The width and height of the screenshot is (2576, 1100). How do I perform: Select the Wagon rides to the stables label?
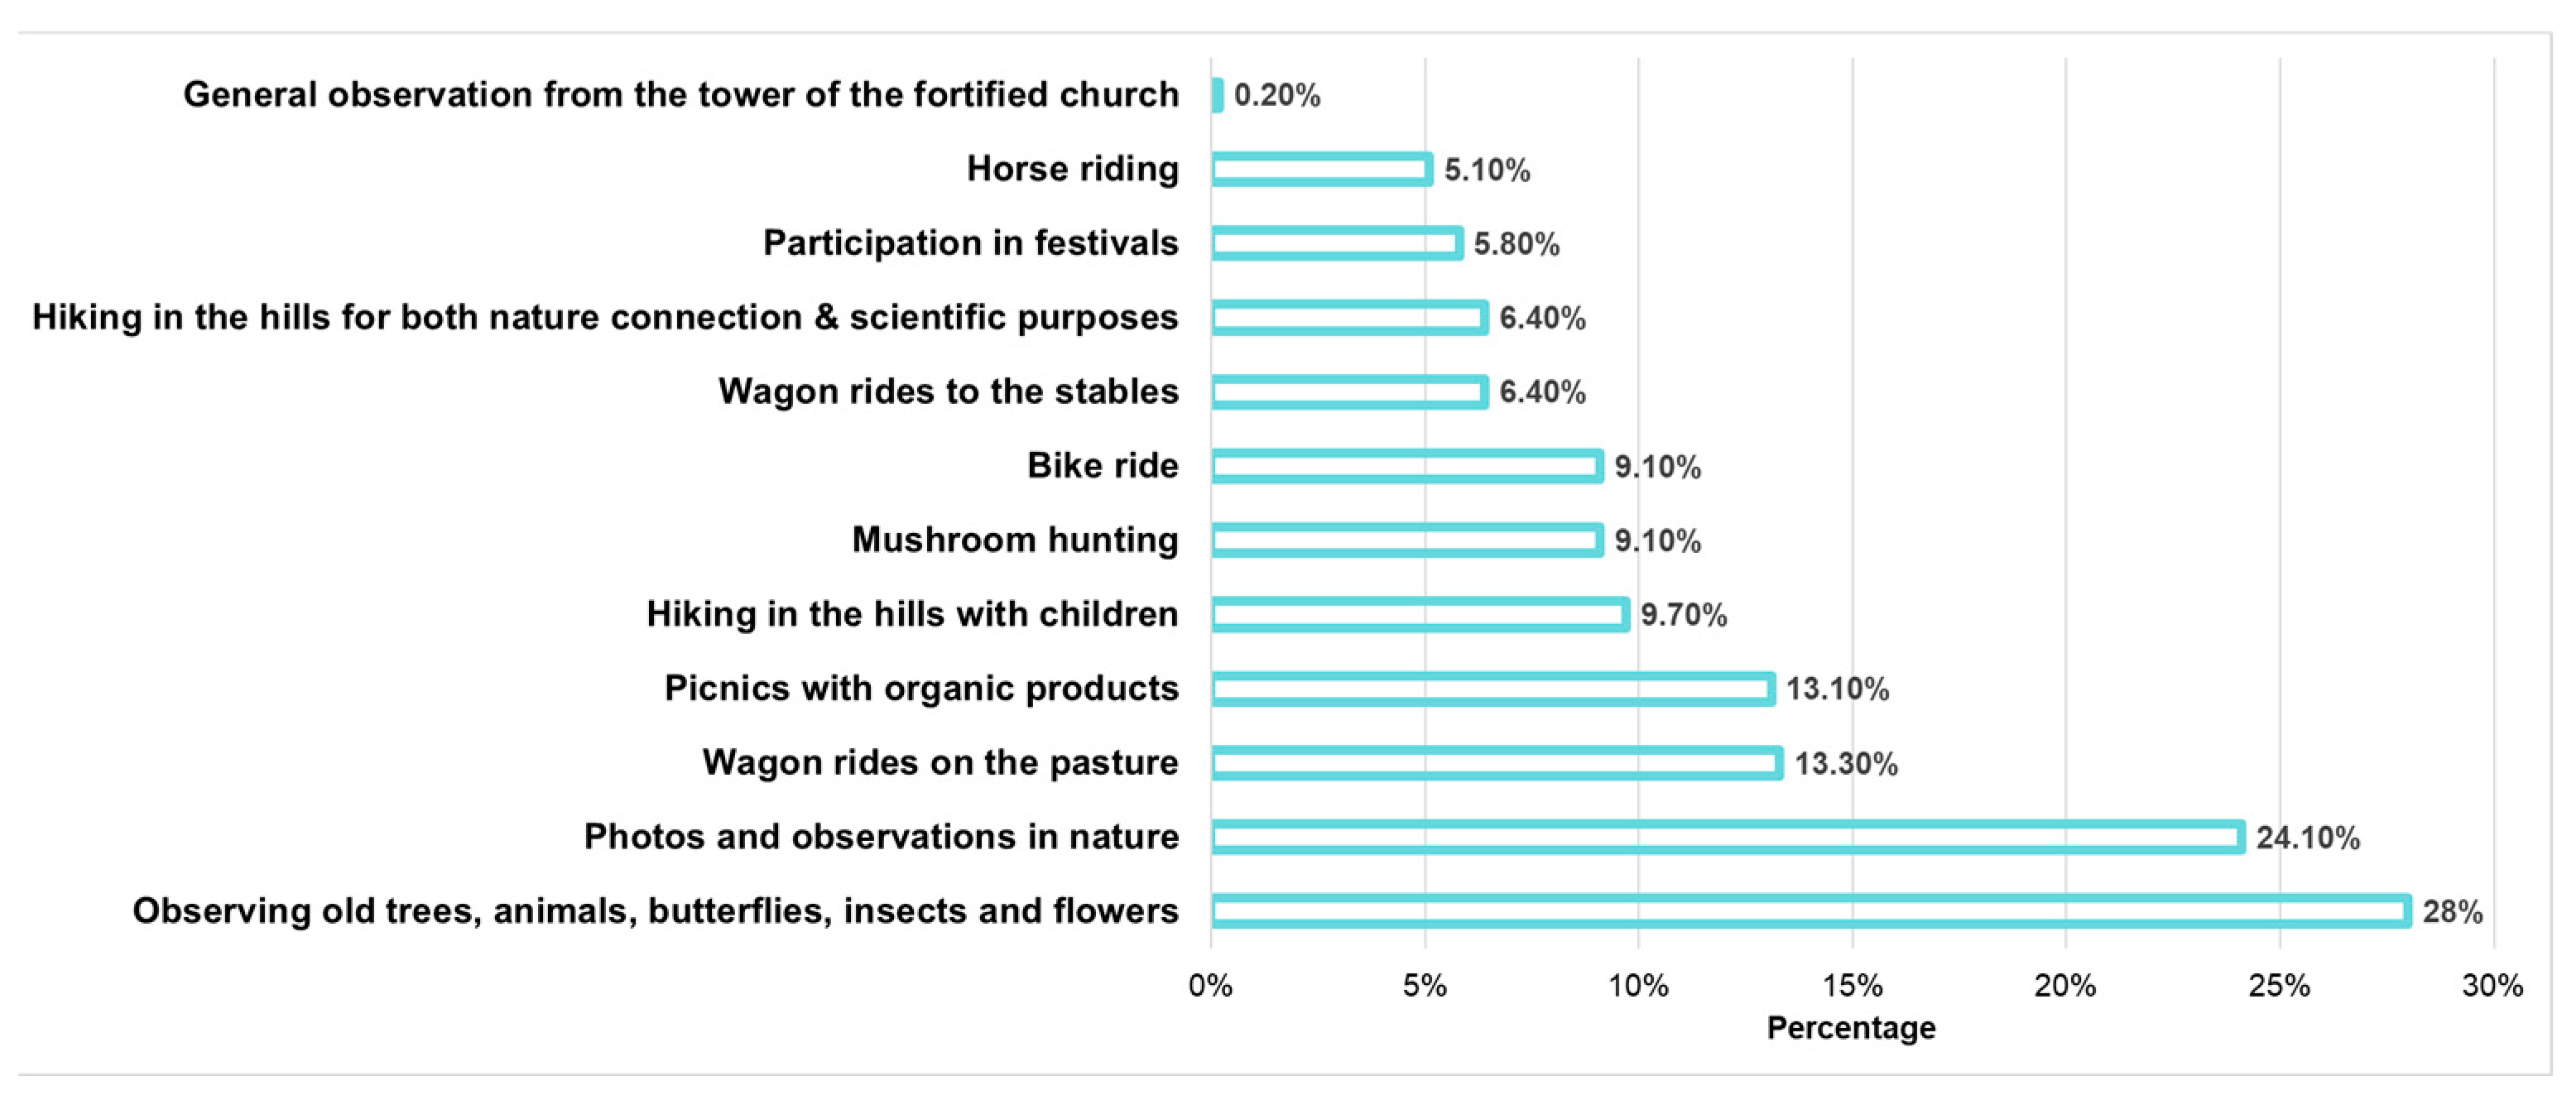tap(948, 391)
